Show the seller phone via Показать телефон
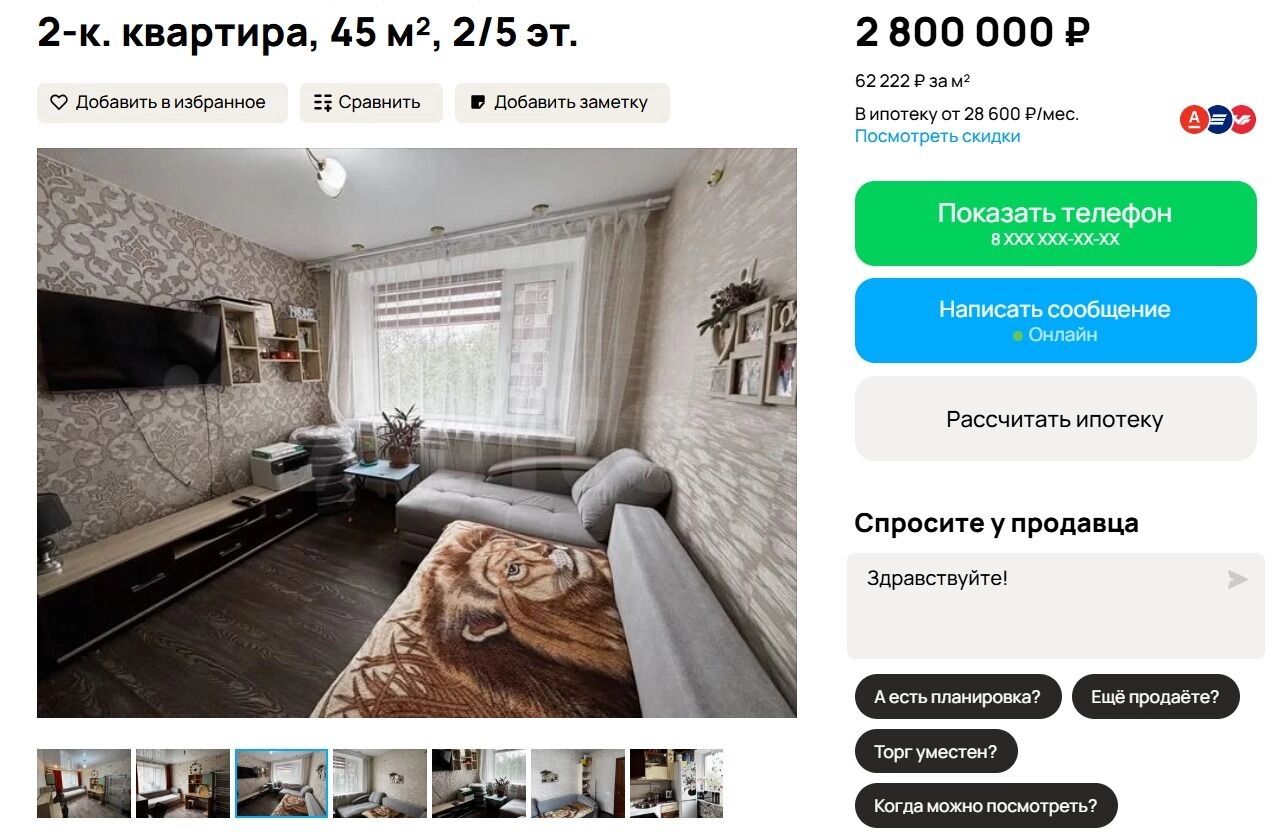This screenshot has width=1287, height=832. coord(1055,223)
